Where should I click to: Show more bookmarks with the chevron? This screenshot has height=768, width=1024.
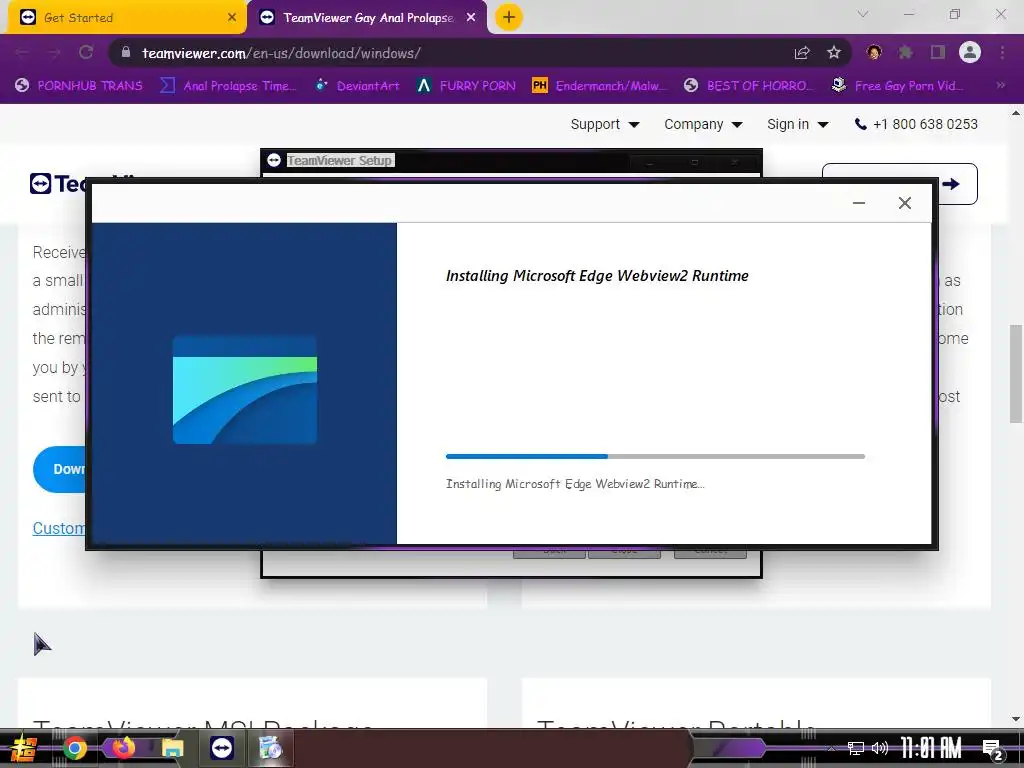(1000, 86)
